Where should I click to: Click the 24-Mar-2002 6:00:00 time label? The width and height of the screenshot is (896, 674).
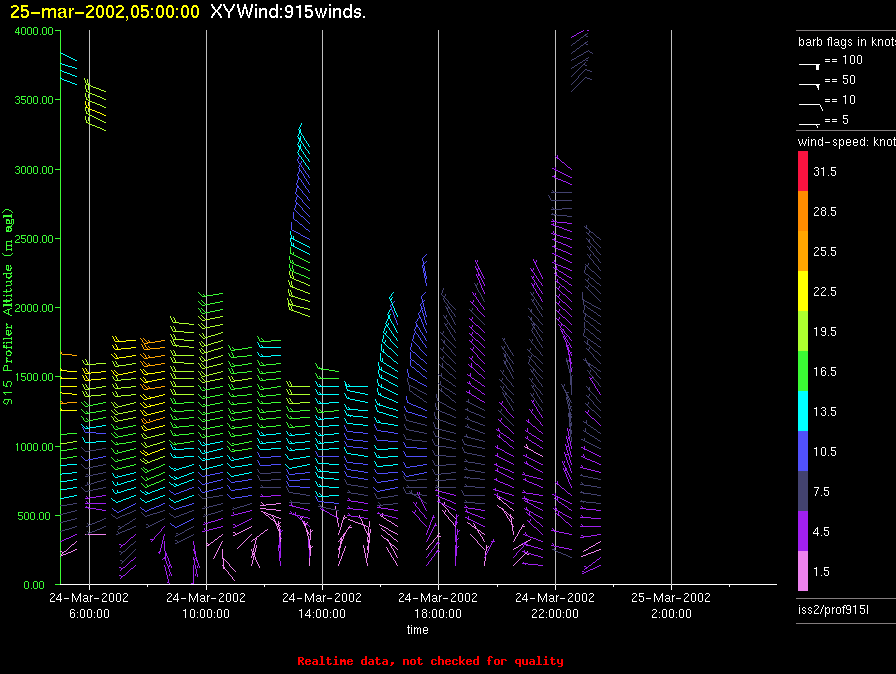pos(89,604)
